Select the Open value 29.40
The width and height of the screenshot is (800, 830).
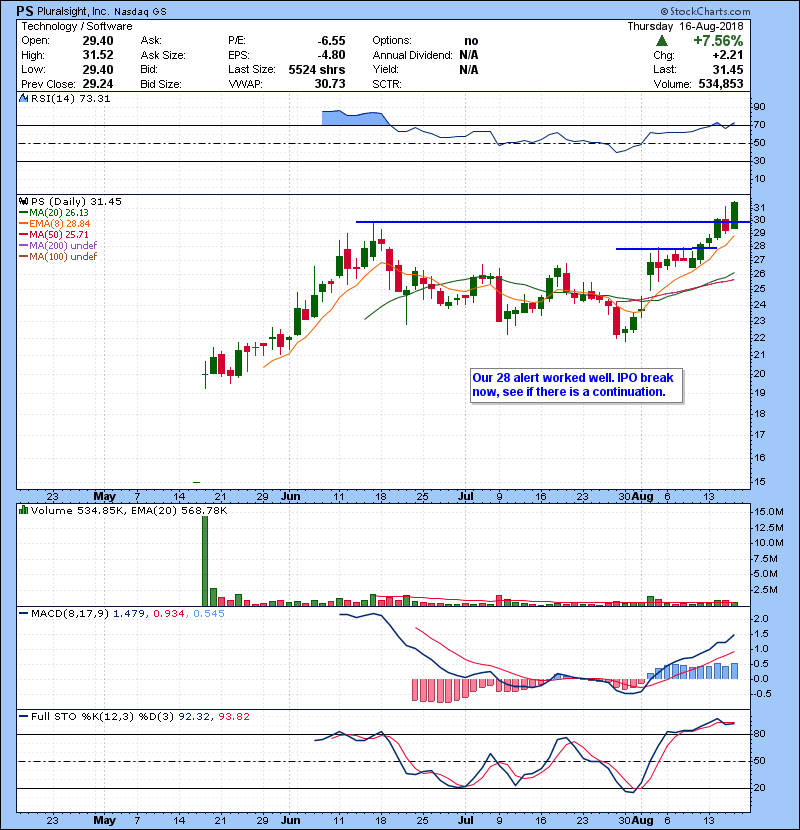point(98,41)
